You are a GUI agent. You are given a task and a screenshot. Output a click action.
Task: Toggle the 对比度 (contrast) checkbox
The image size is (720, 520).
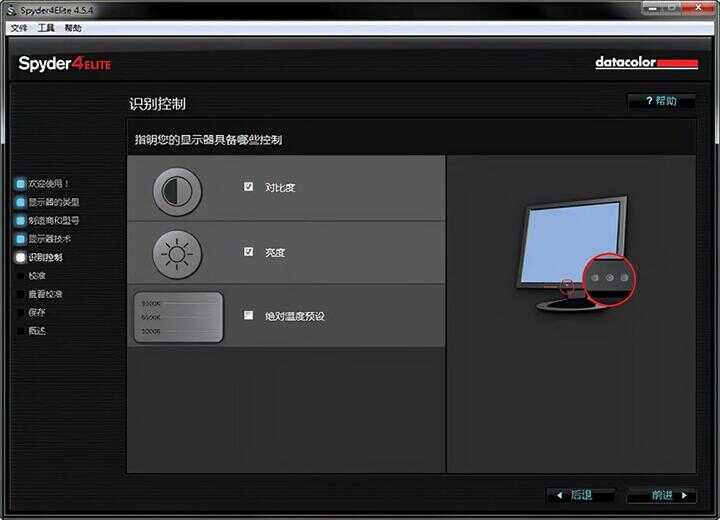tap(248, 186)
